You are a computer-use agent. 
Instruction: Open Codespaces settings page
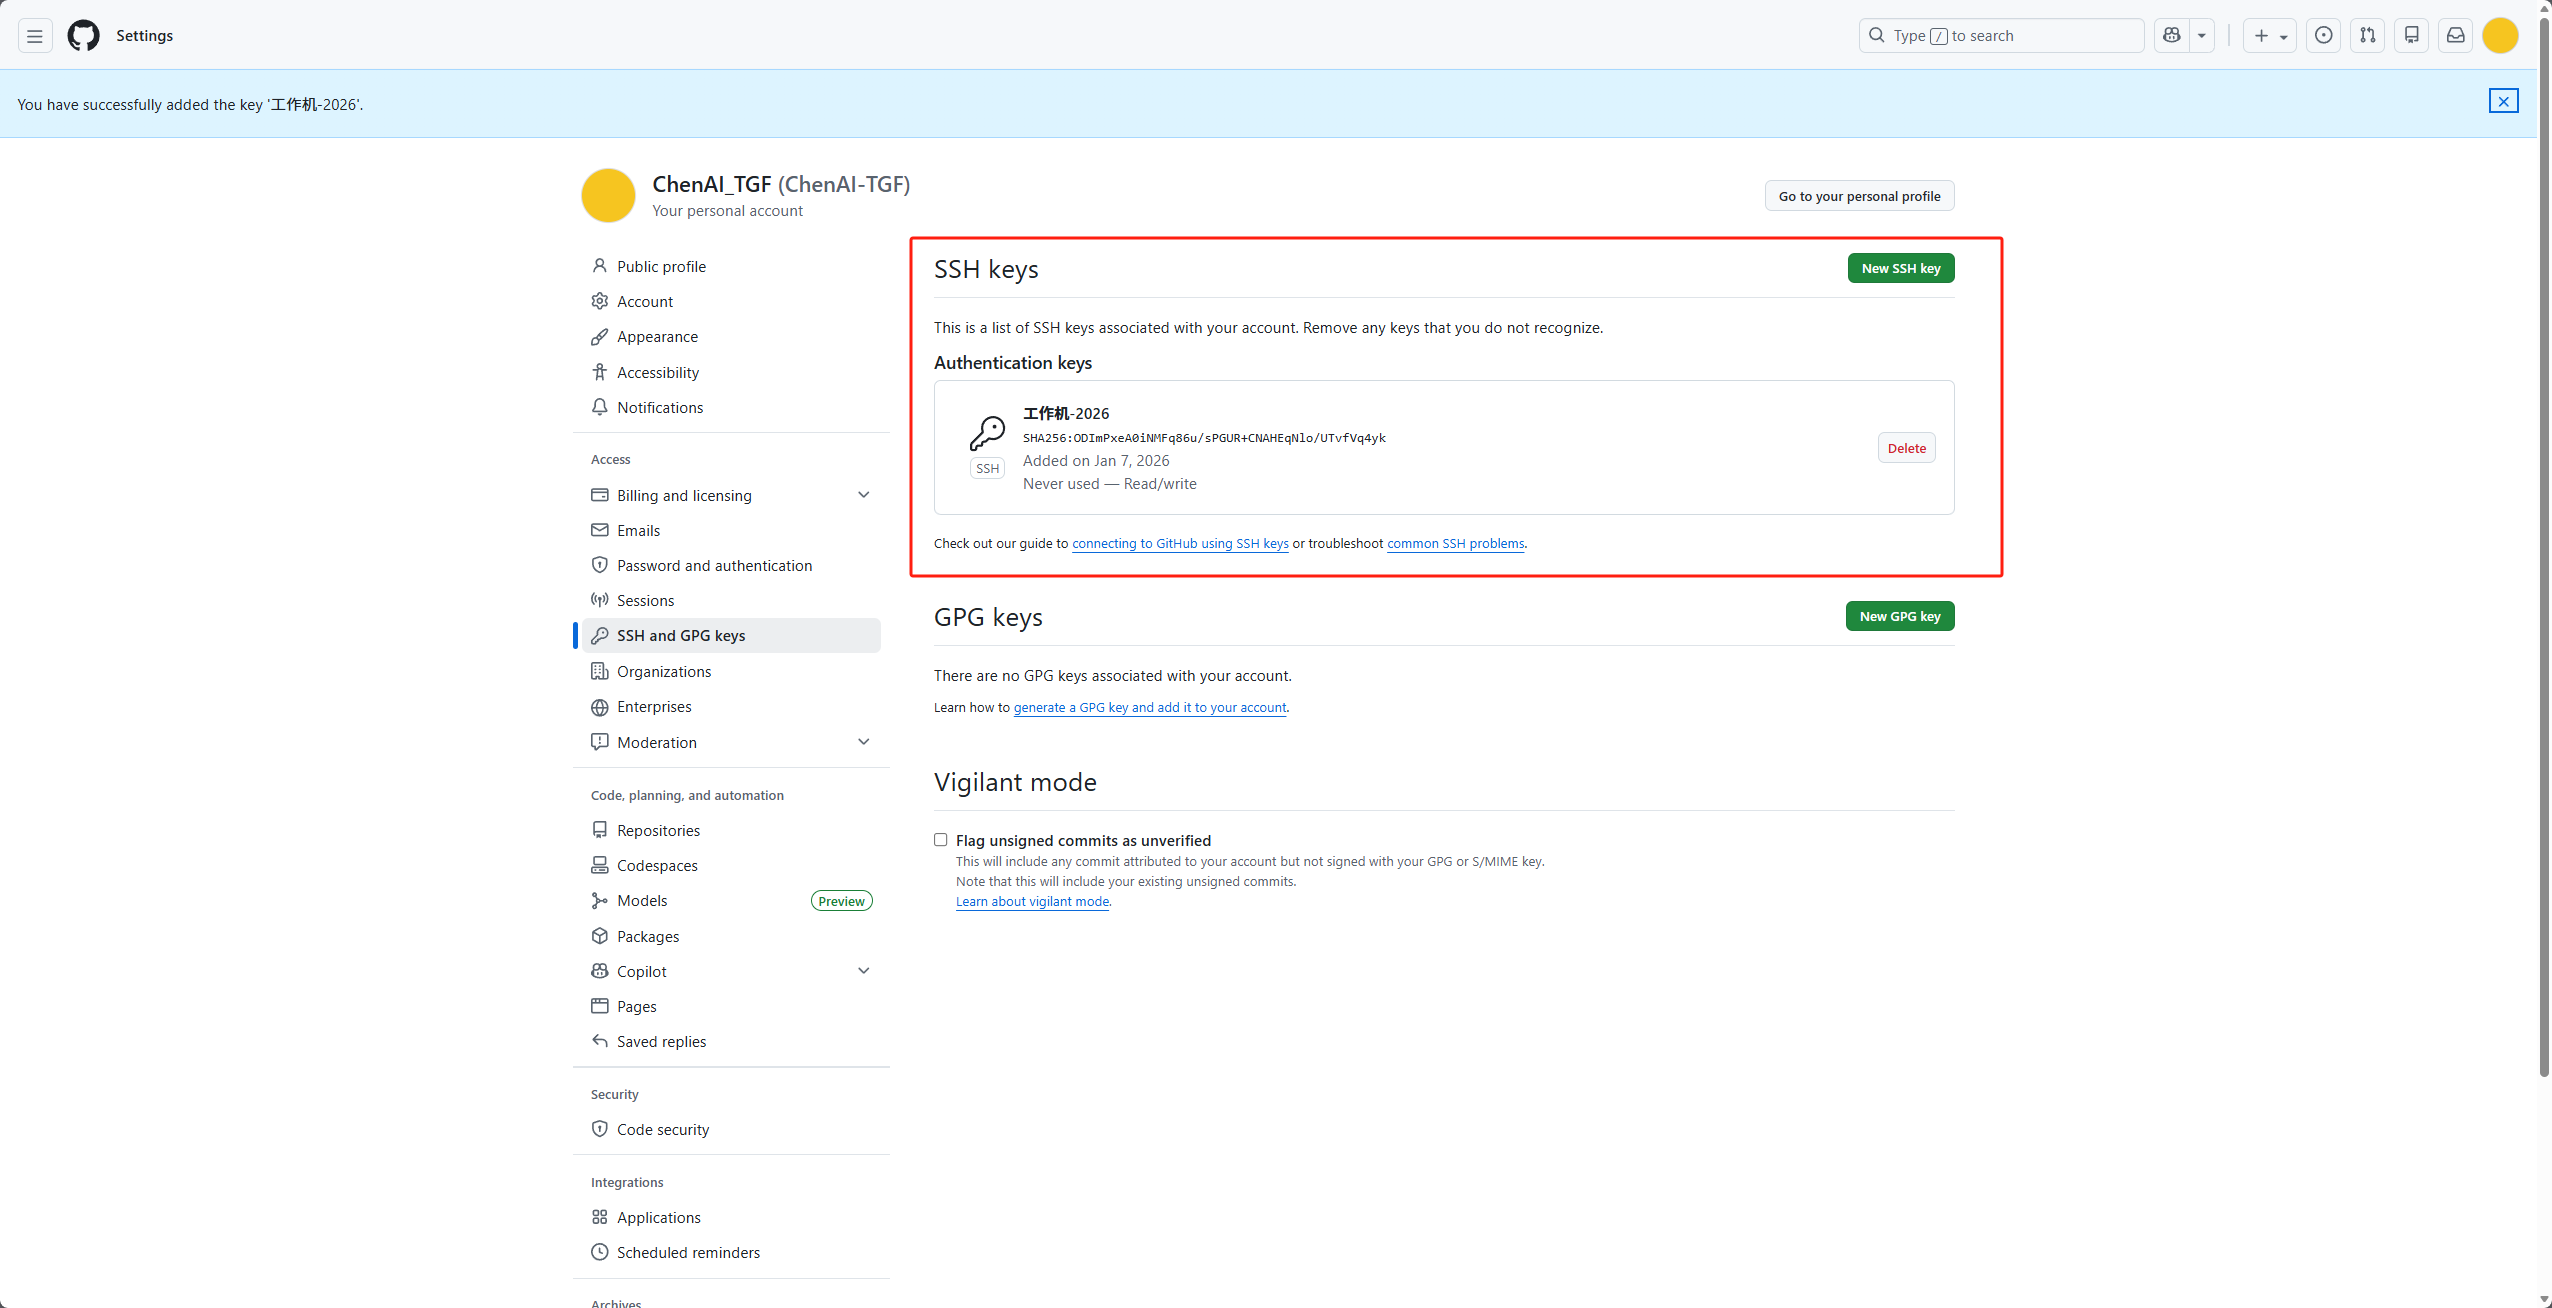(657, 866)
